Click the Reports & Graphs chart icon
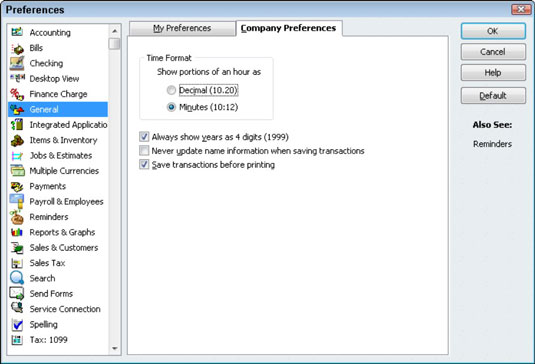Viewport: 535px width, 364px height. coord(17,232)
